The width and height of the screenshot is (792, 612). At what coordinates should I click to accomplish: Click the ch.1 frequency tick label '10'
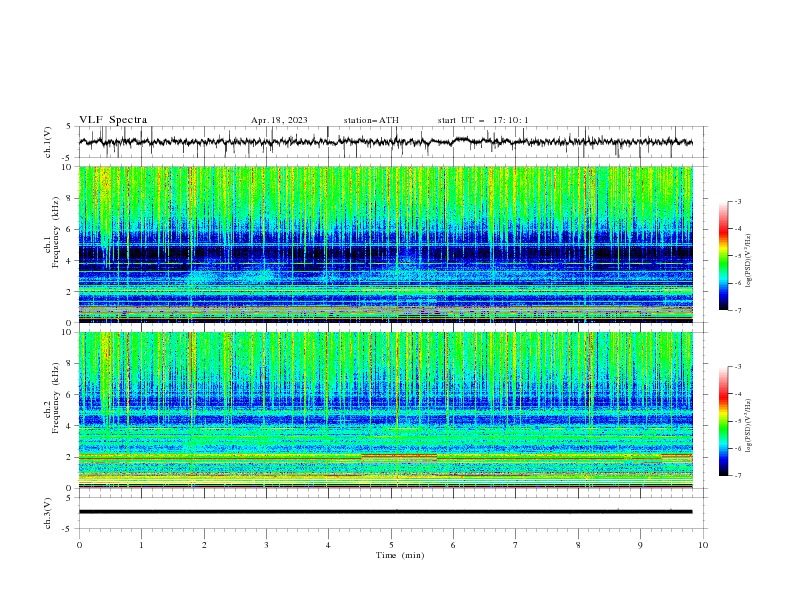[x=69, y=167]
